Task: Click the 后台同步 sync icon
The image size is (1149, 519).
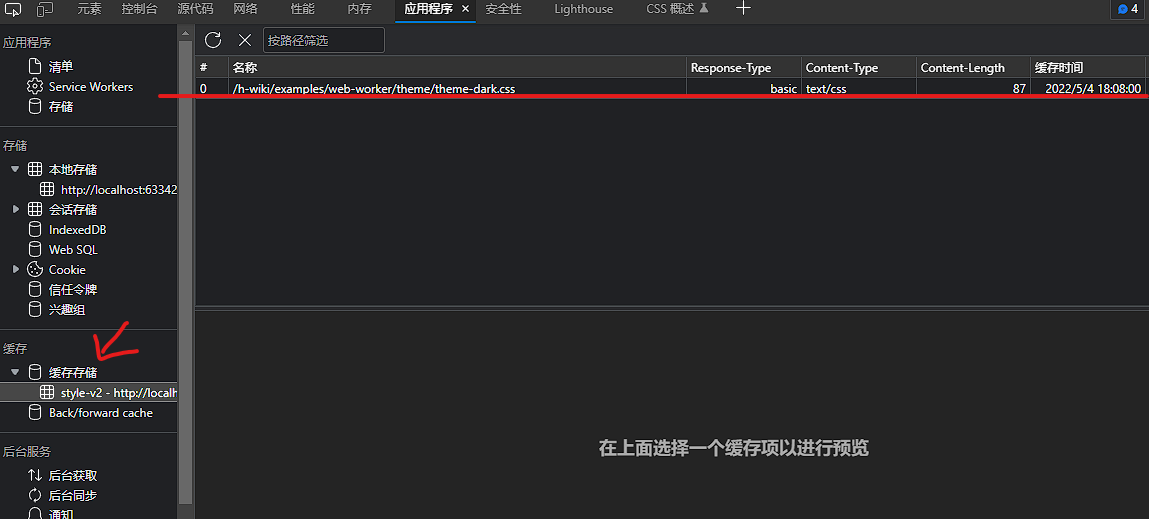Action: (34, 495)
